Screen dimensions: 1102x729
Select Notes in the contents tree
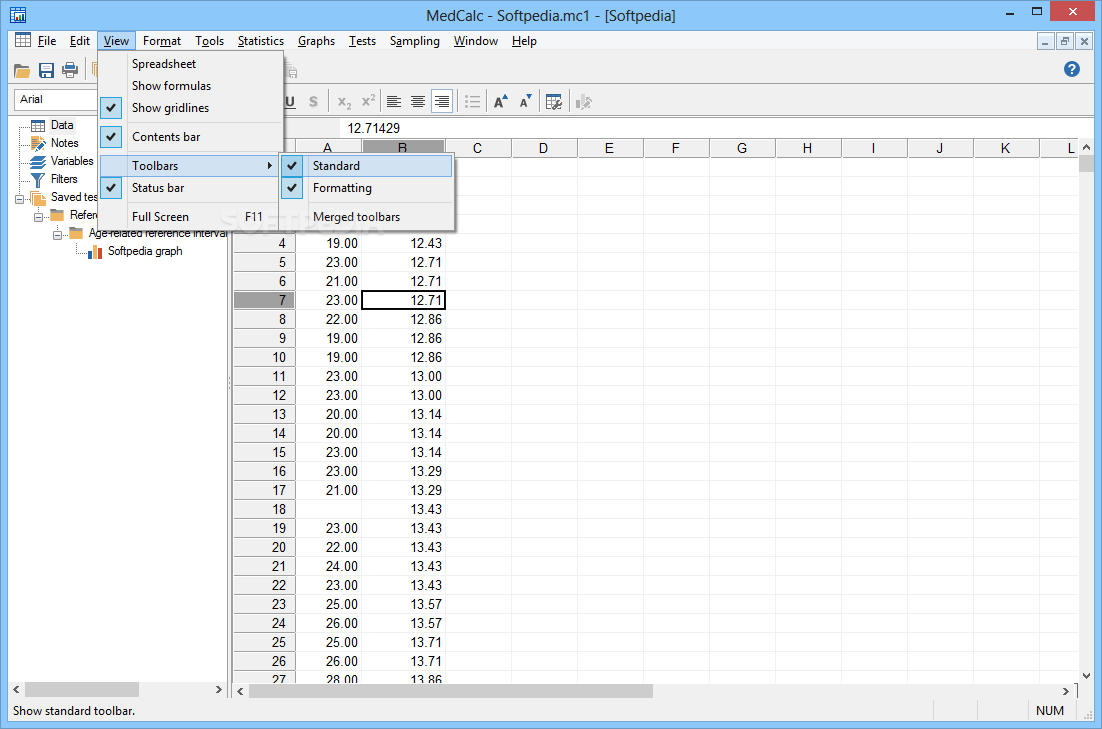[65, 143]
